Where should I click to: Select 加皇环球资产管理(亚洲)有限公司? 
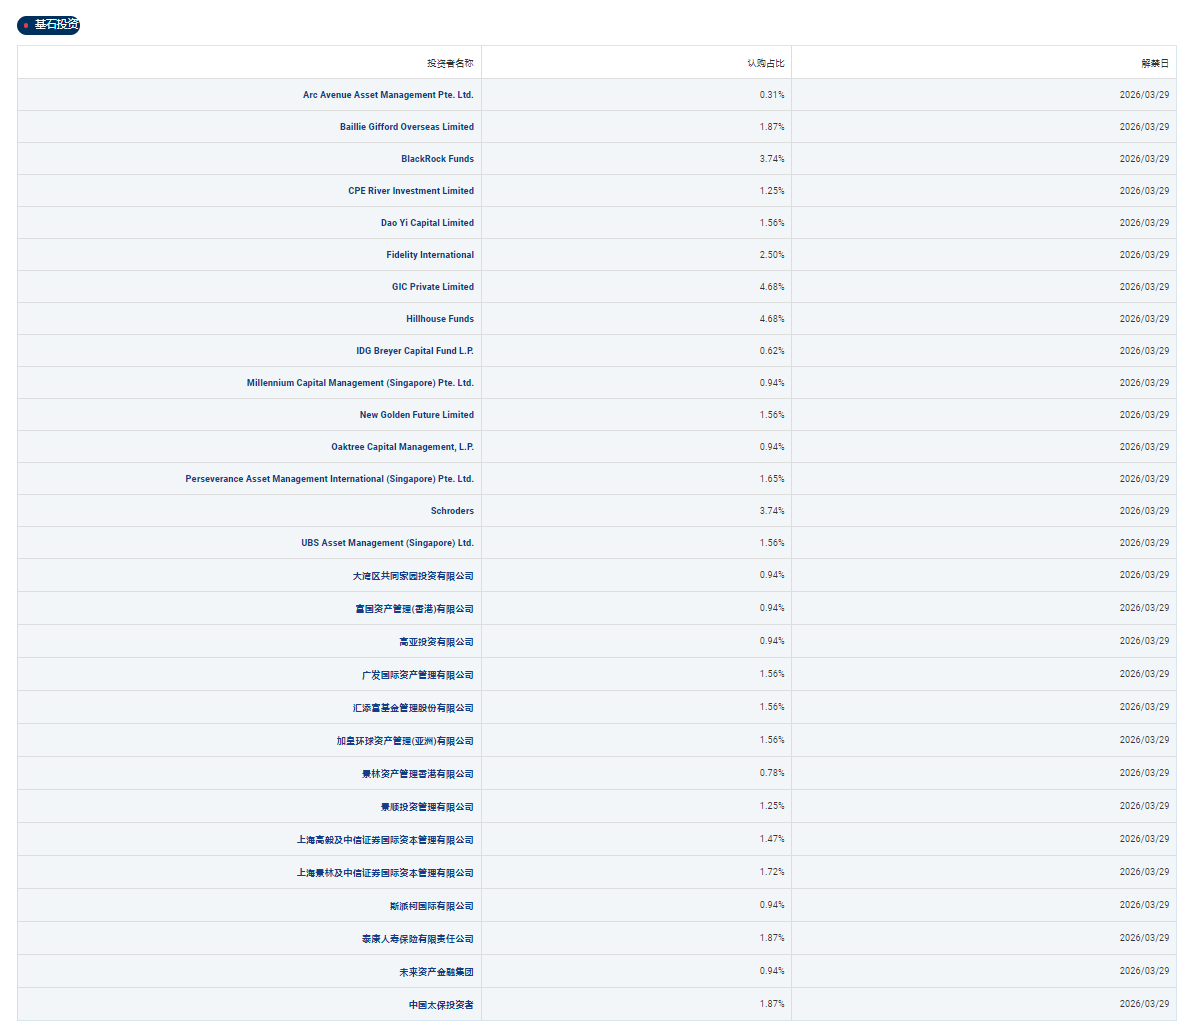(405, 741)
